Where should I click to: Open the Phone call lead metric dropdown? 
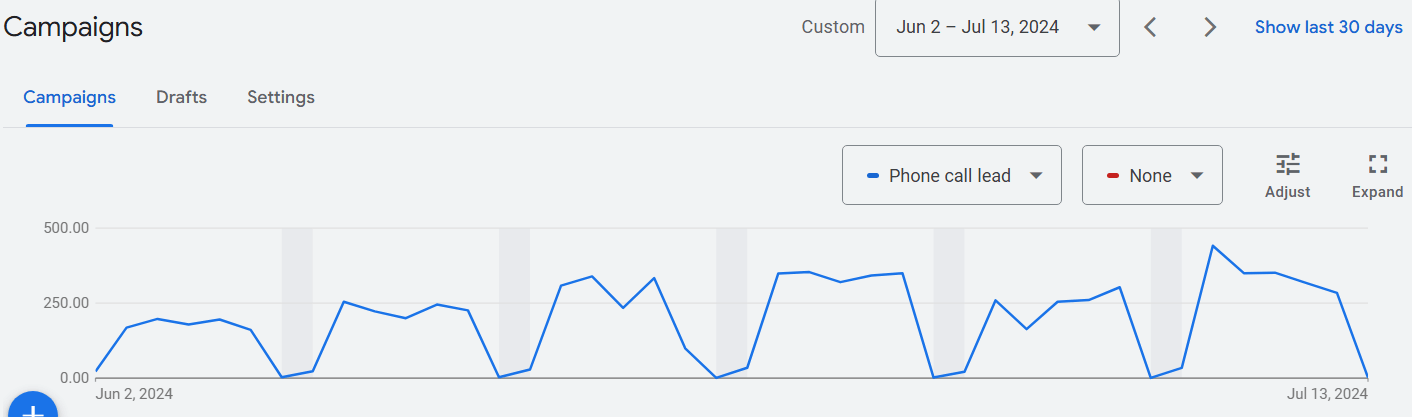pos(951,176)
